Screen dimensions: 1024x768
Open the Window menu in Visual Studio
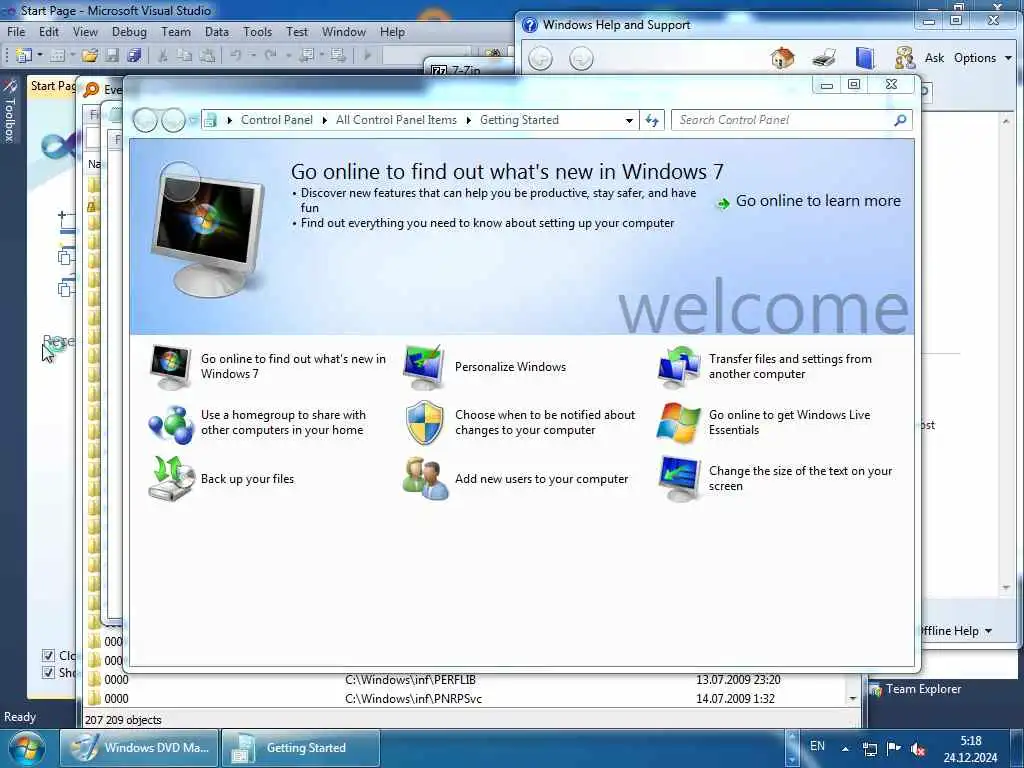(344, 32)
